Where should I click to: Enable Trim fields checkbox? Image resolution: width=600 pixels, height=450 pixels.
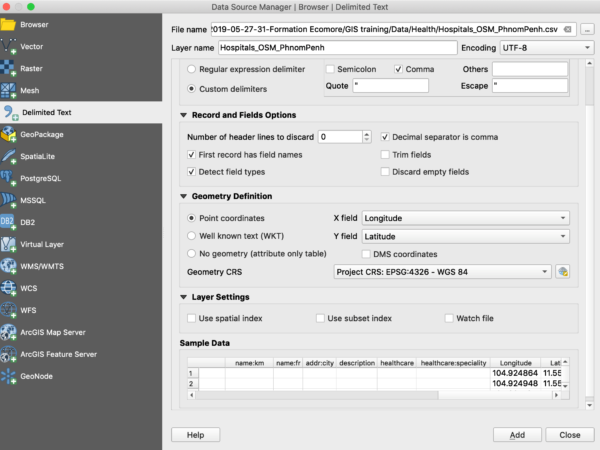coord(385,155)
